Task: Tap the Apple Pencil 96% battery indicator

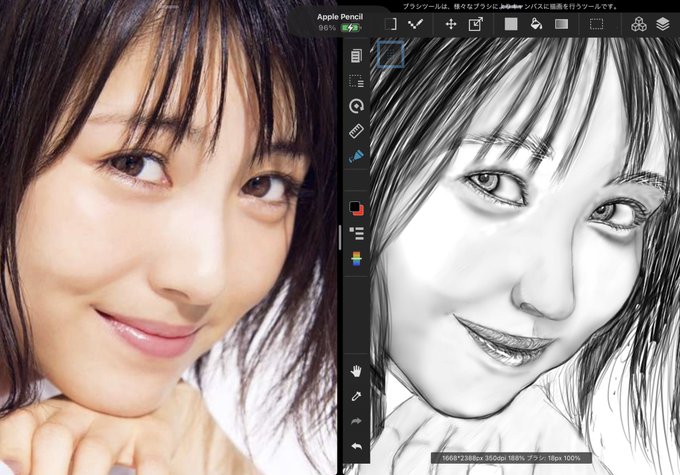Action: 340,23
